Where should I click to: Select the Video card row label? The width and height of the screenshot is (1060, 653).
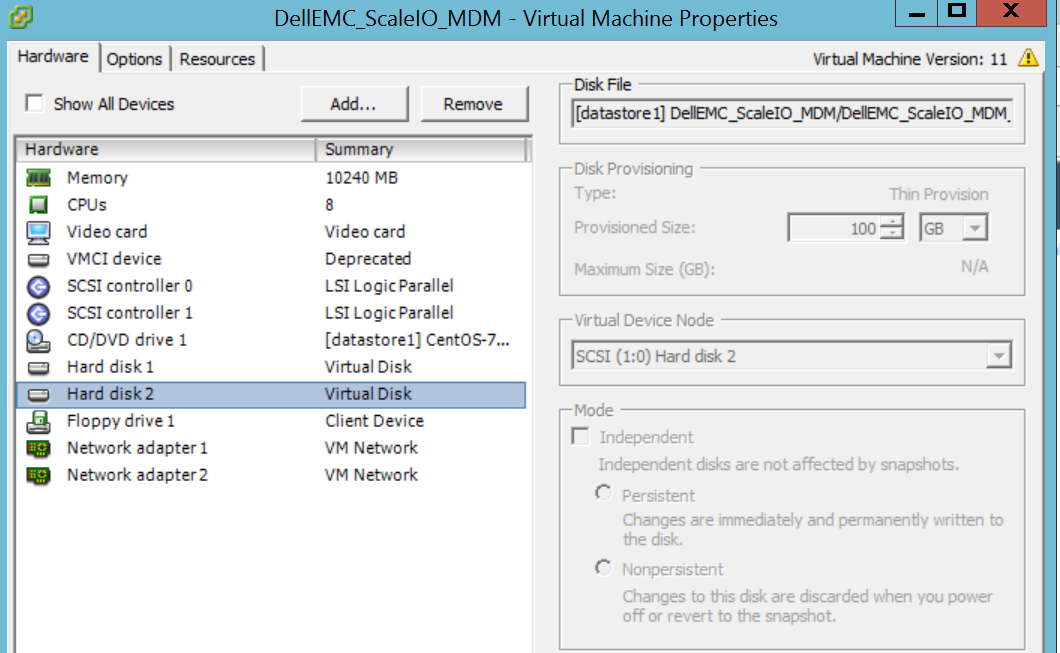[x=107, y=232]
